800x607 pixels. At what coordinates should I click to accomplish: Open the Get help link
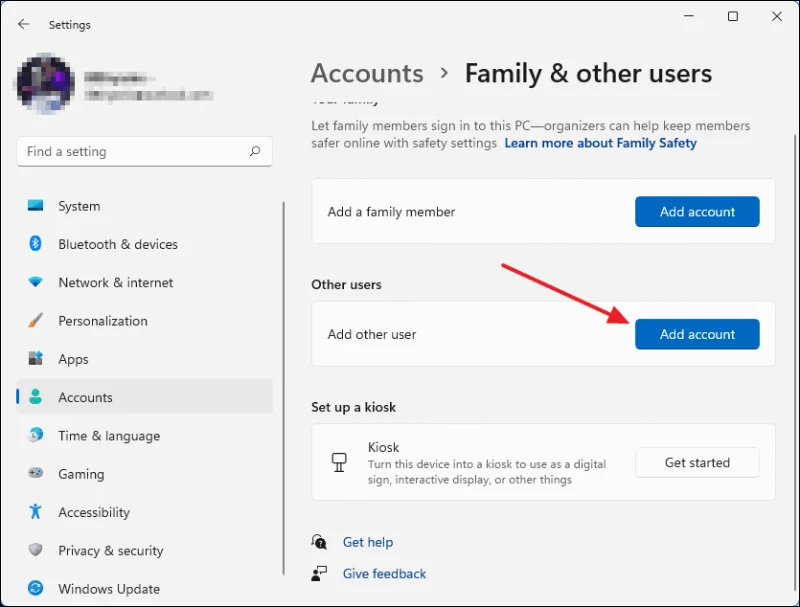(368, 542)
